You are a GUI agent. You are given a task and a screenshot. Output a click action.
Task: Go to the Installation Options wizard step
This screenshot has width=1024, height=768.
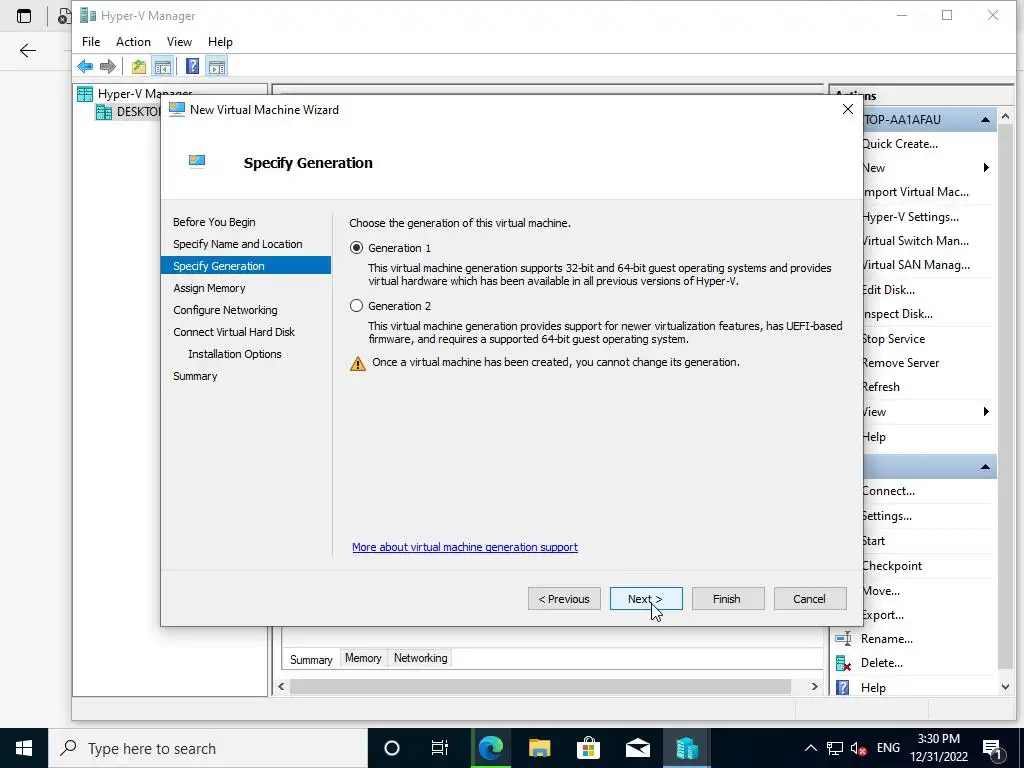coord(234,354)
